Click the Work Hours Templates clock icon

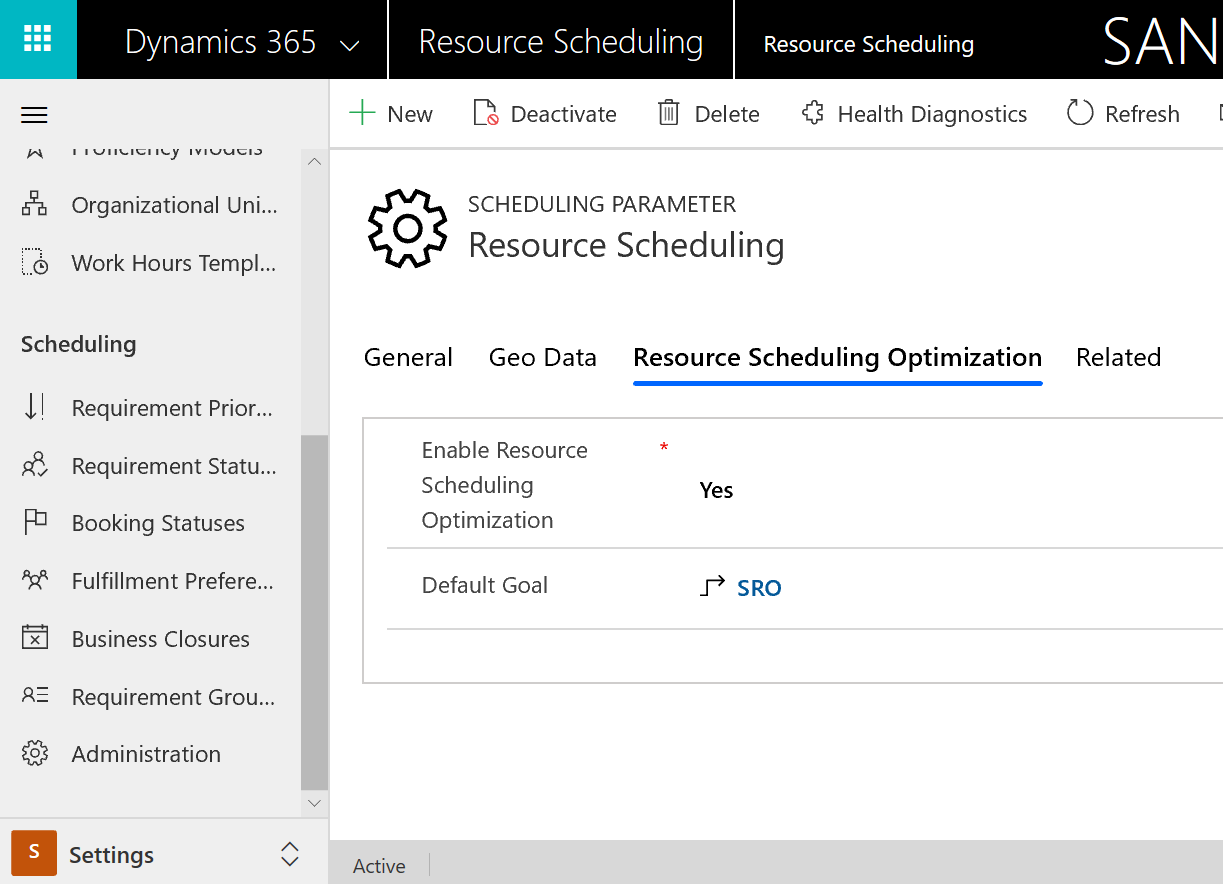click(35, 263)
